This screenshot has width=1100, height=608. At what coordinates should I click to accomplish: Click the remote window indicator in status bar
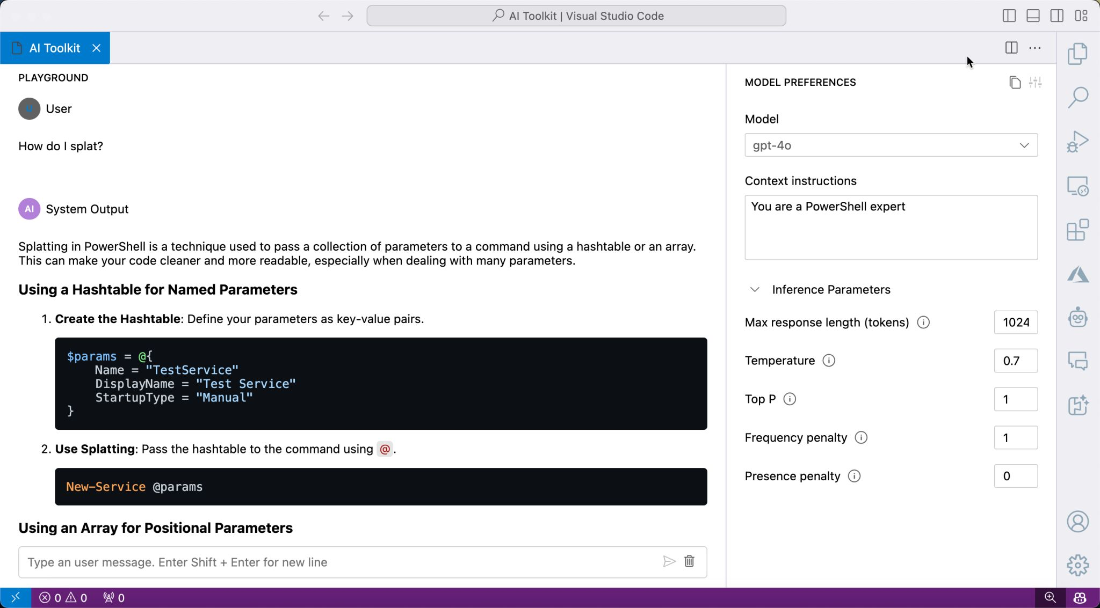[15, 597]
